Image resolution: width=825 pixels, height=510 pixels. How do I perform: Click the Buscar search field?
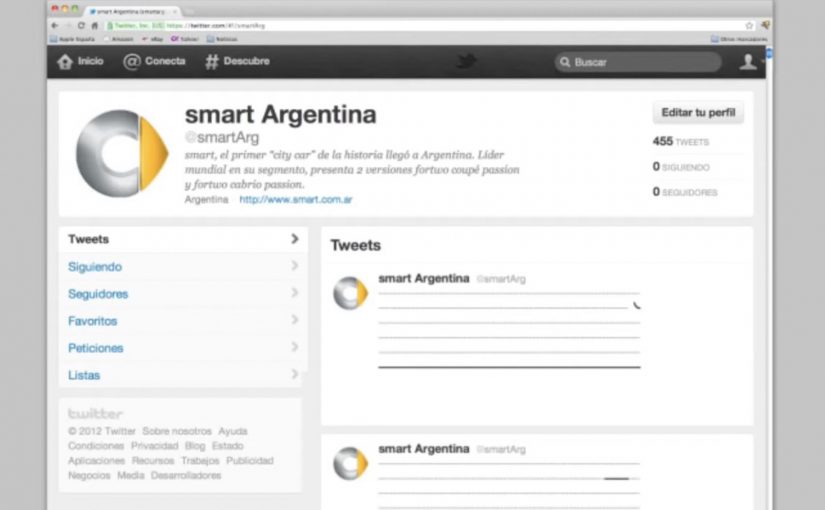[x=638, y=62]
